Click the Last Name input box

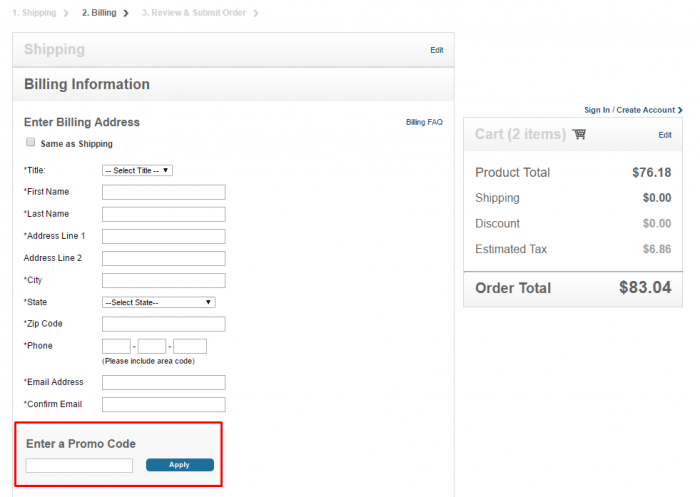[164, 214]
